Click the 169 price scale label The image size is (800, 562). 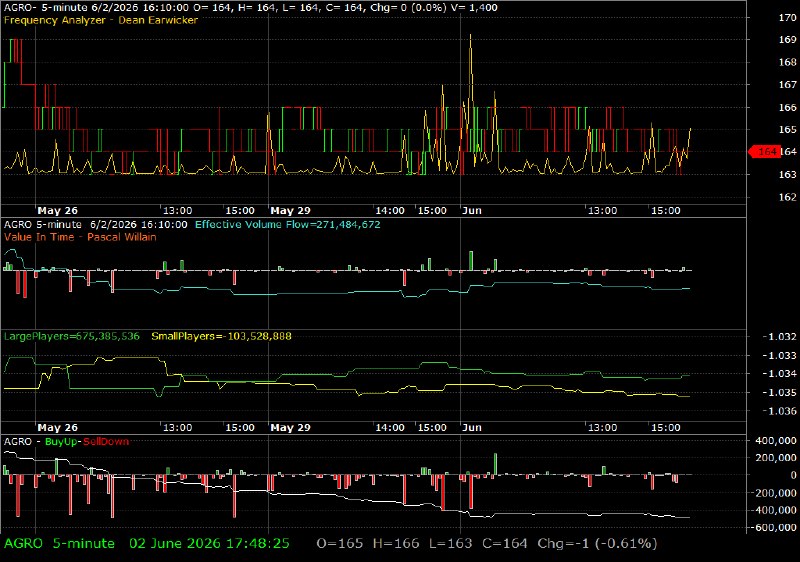[788, 39]
